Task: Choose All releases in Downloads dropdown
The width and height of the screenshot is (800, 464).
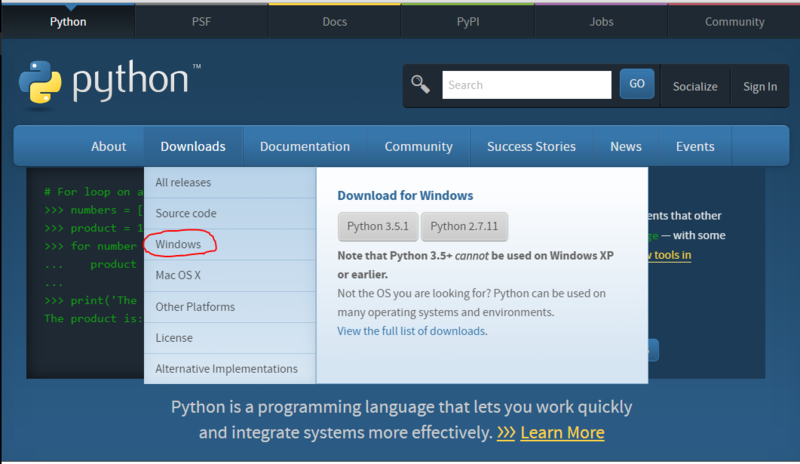Action: coord(230,182)
